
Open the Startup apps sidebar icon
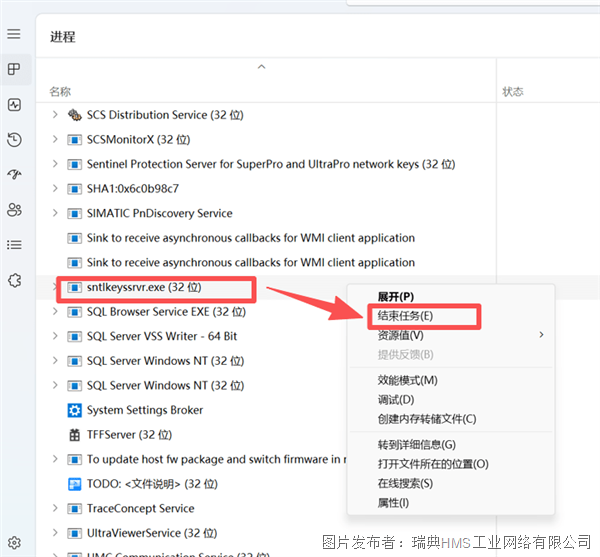14,174
